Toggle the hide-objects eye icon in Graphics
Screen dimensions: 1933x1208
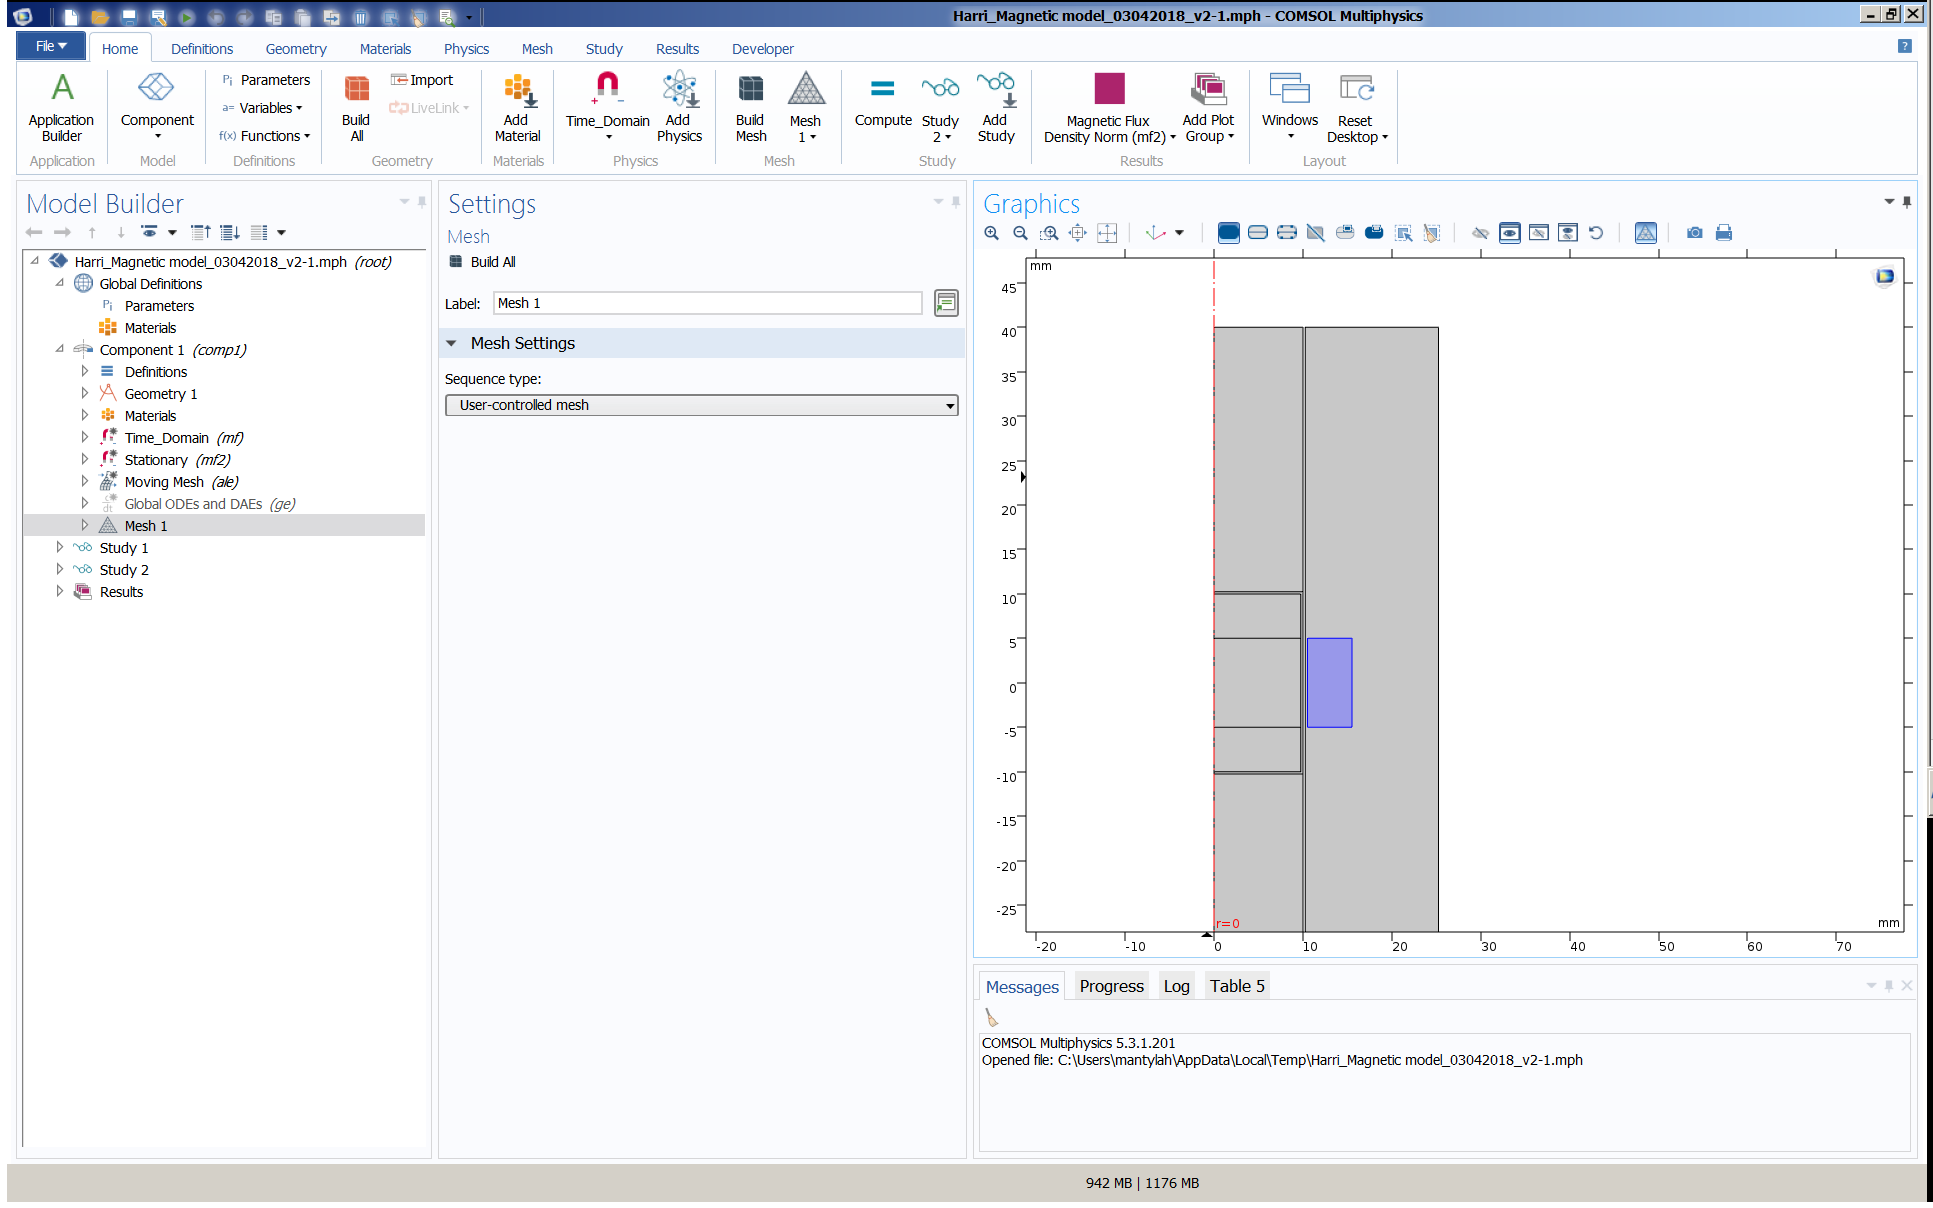tap(1480, 233)
